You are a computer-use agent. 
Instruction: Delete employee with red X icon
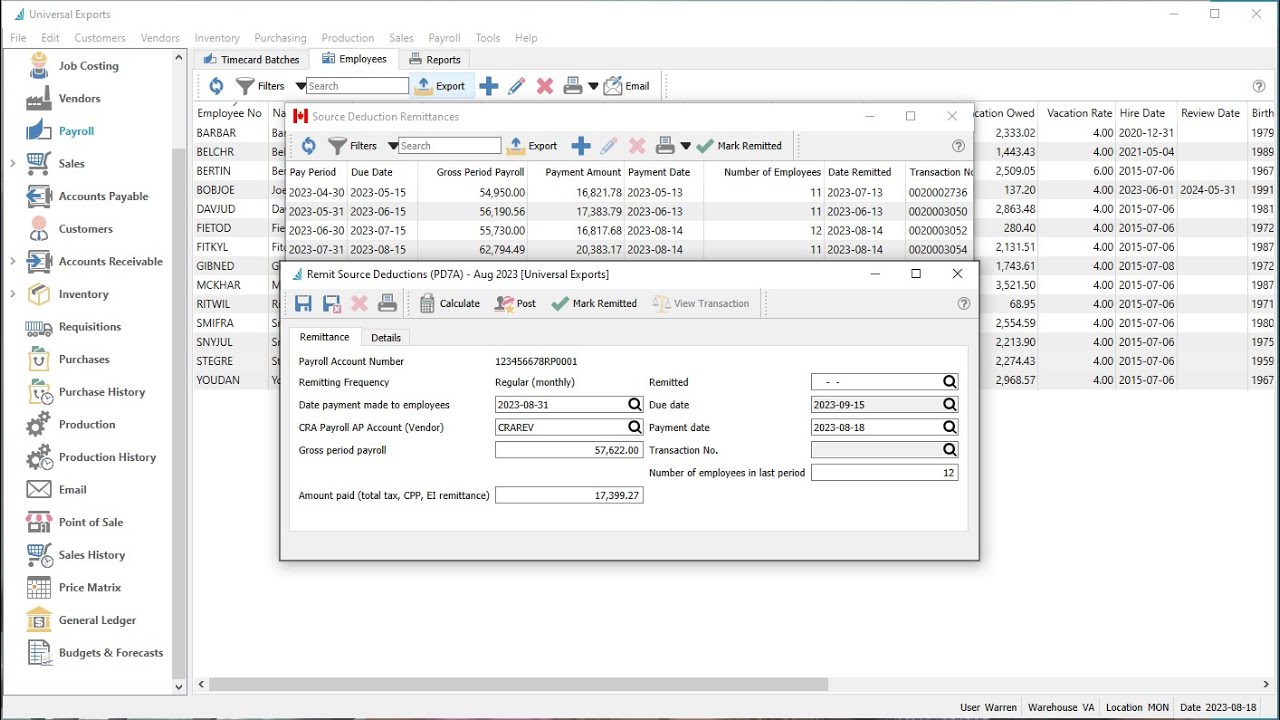545,86
